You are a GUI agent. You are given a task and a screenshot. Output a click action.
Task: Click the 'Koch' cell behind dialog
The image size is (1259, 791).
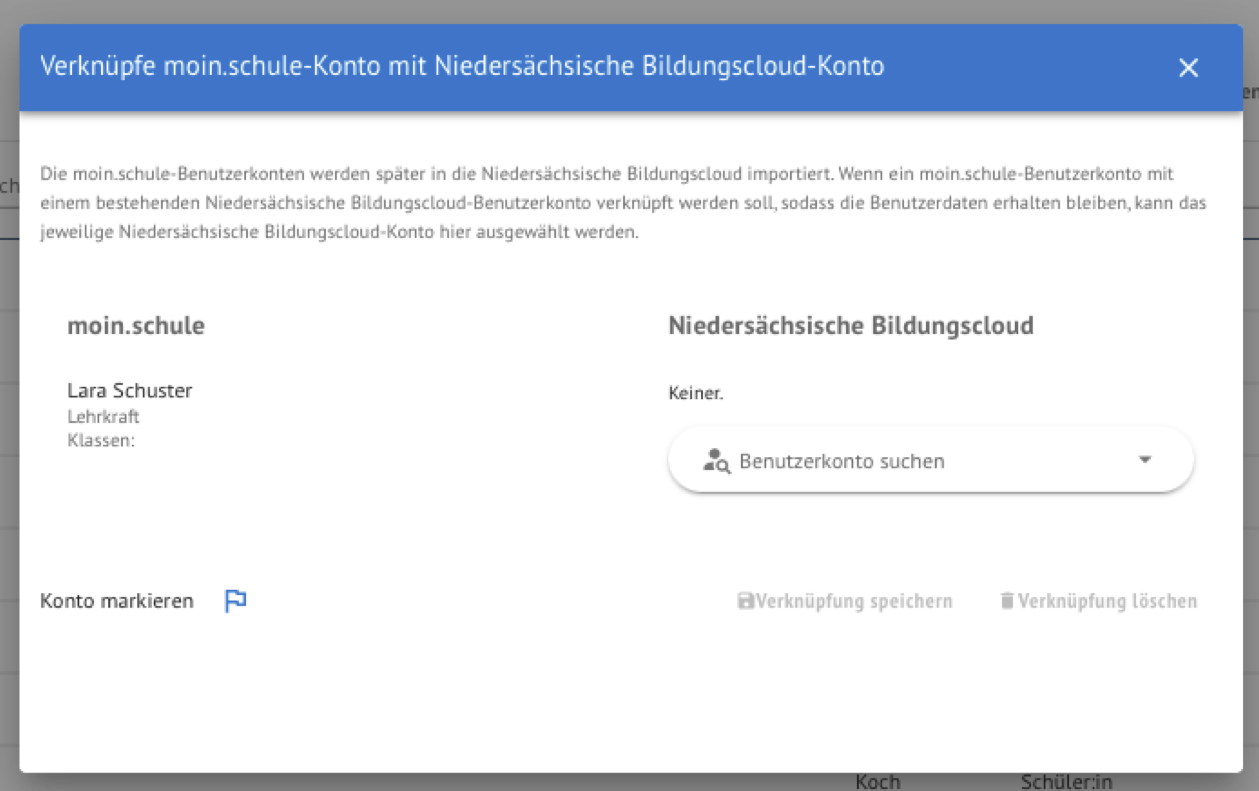(x=878, y=782)
